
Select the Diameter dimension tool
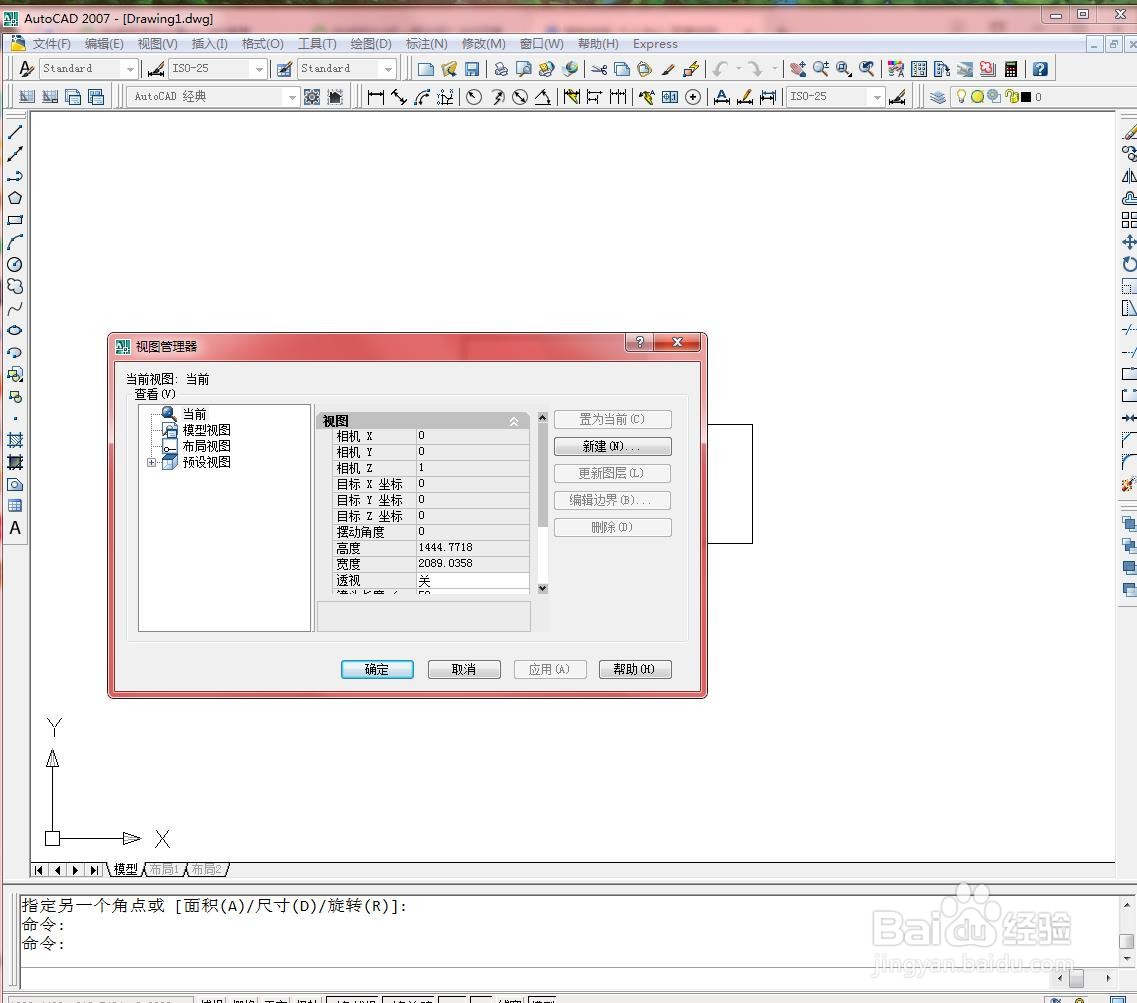point(520,96)
